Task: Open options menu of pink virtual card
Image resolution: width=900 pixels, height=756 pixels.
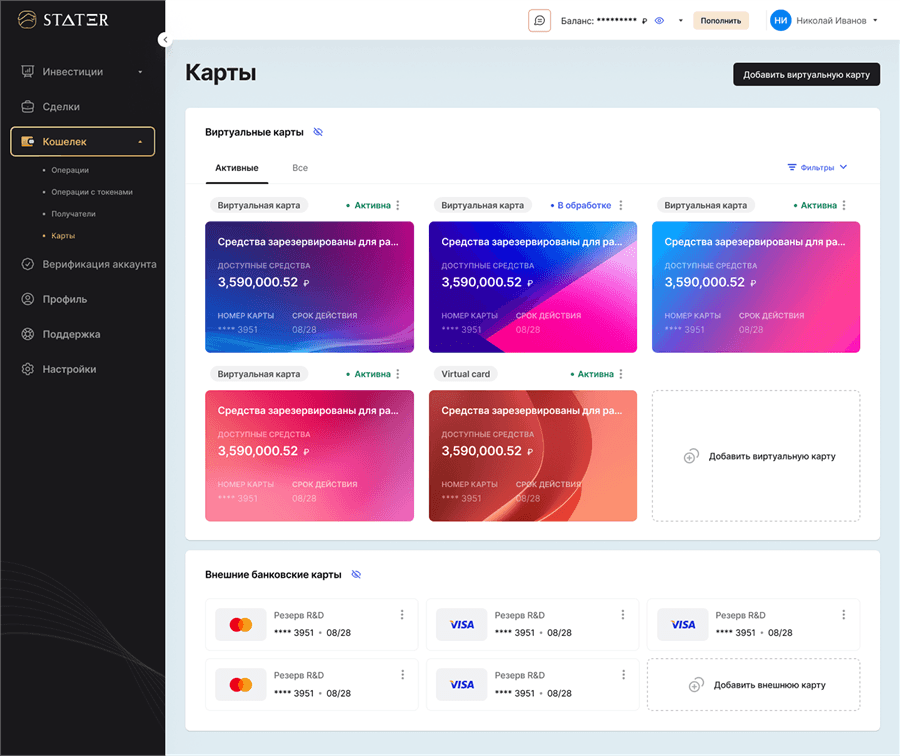Action: coord(398,374)
